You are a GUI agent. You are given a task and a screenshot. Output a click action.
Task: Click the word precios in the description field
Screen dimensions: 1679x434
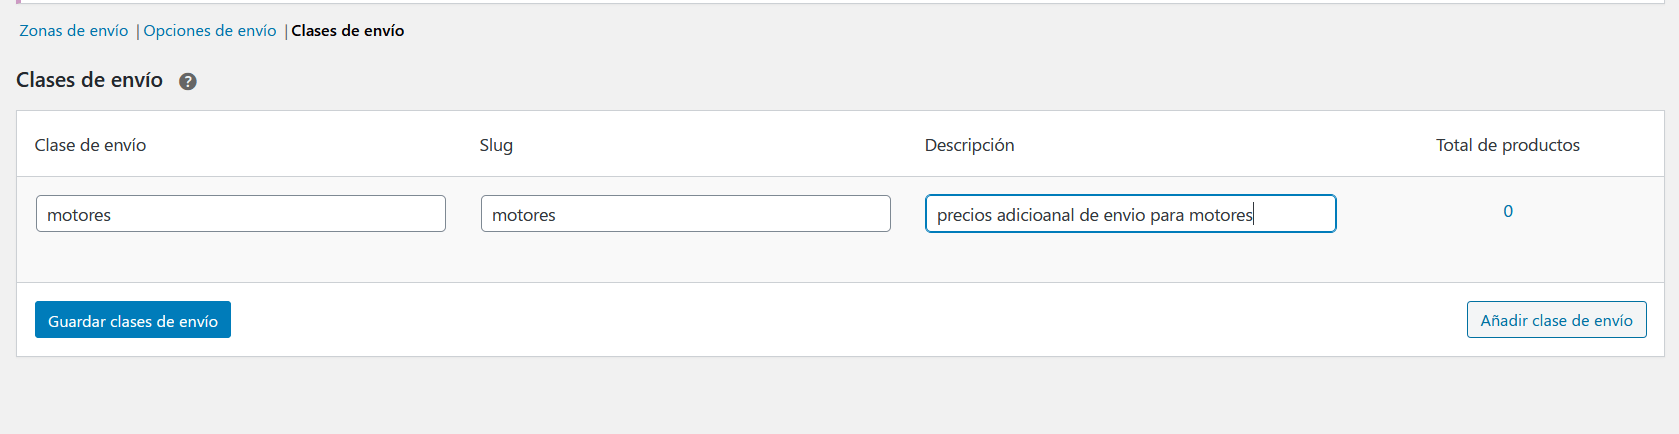964,215
